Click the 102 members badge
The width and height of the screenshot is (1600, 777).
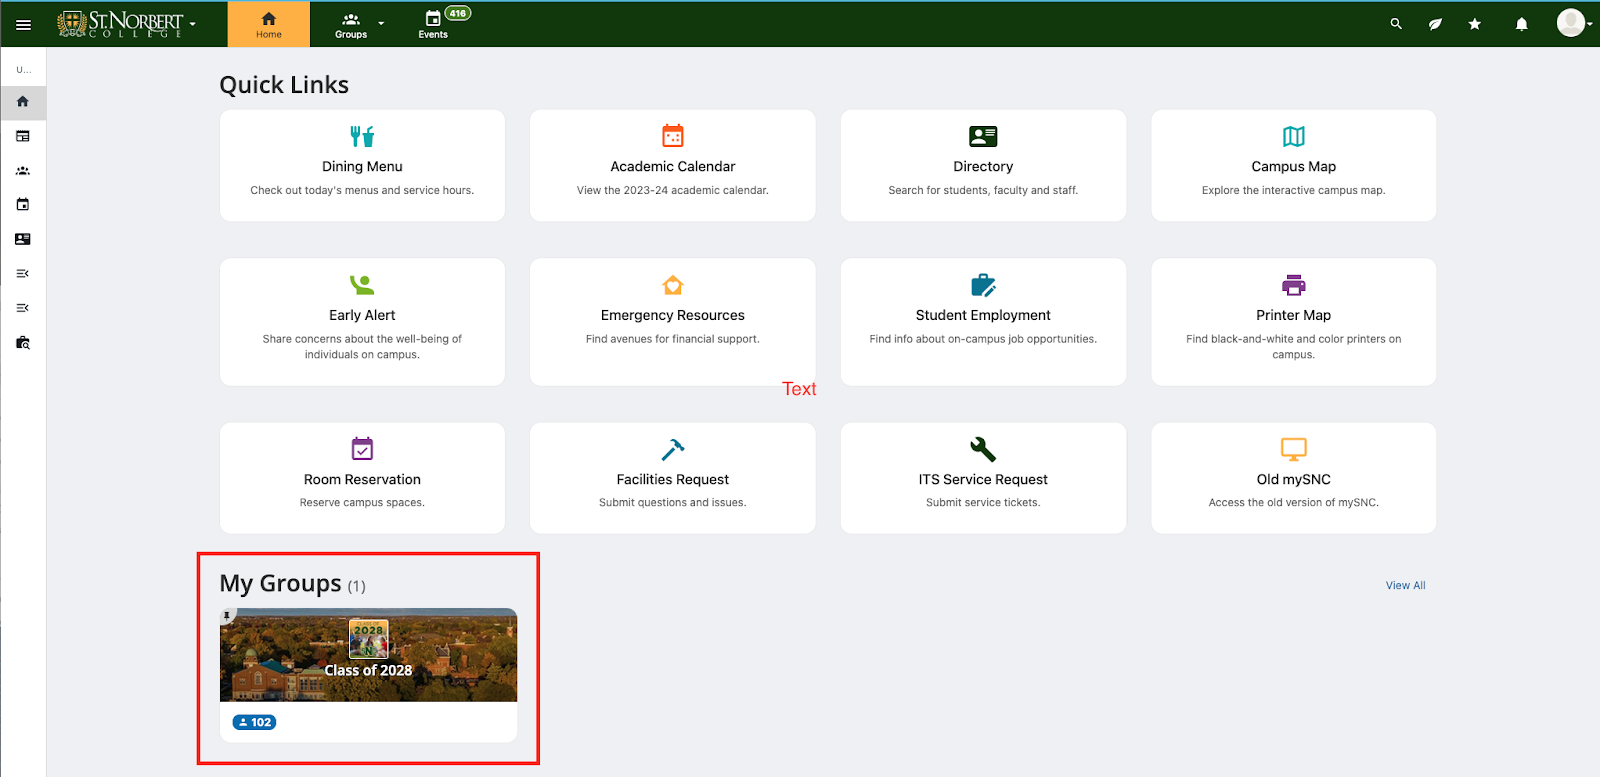pyautogui.click(x=254, y=722)
